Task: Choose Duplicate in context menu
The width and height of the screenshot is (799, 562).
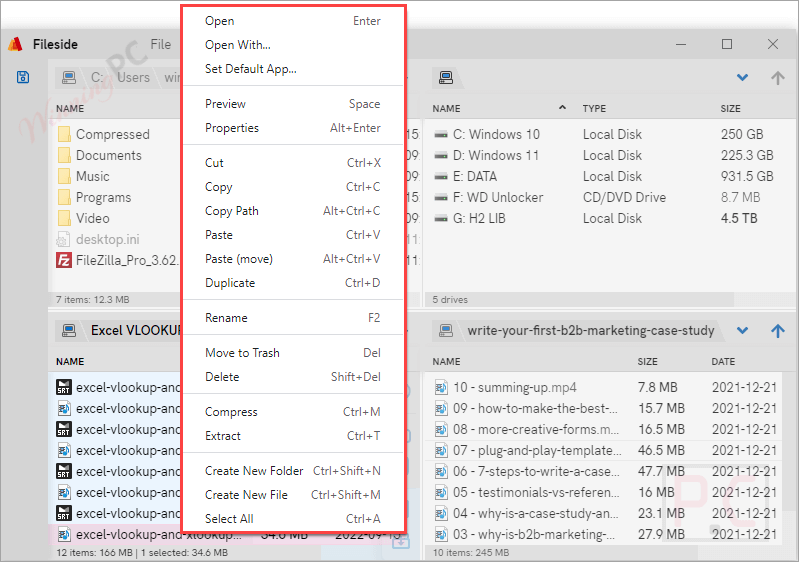Action: [293, 283]
